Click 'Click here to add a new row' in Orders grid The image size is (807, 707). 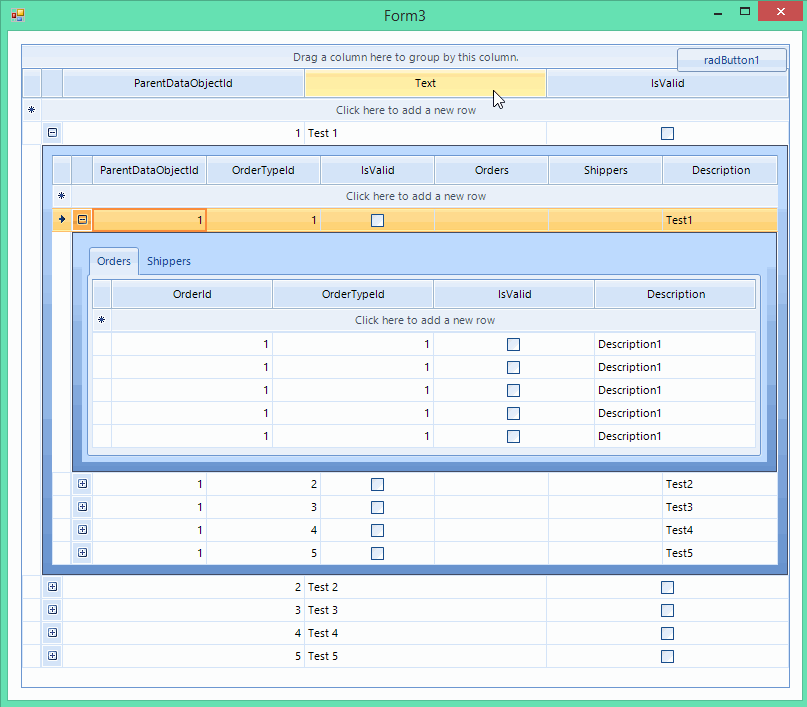[425, 320]
